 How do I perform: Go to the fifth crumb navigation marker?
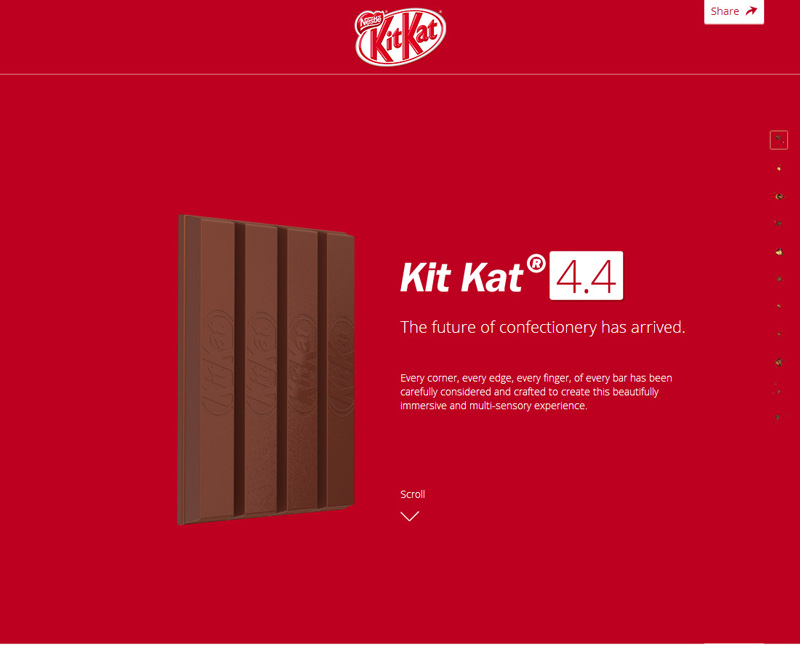coord(779,251)
